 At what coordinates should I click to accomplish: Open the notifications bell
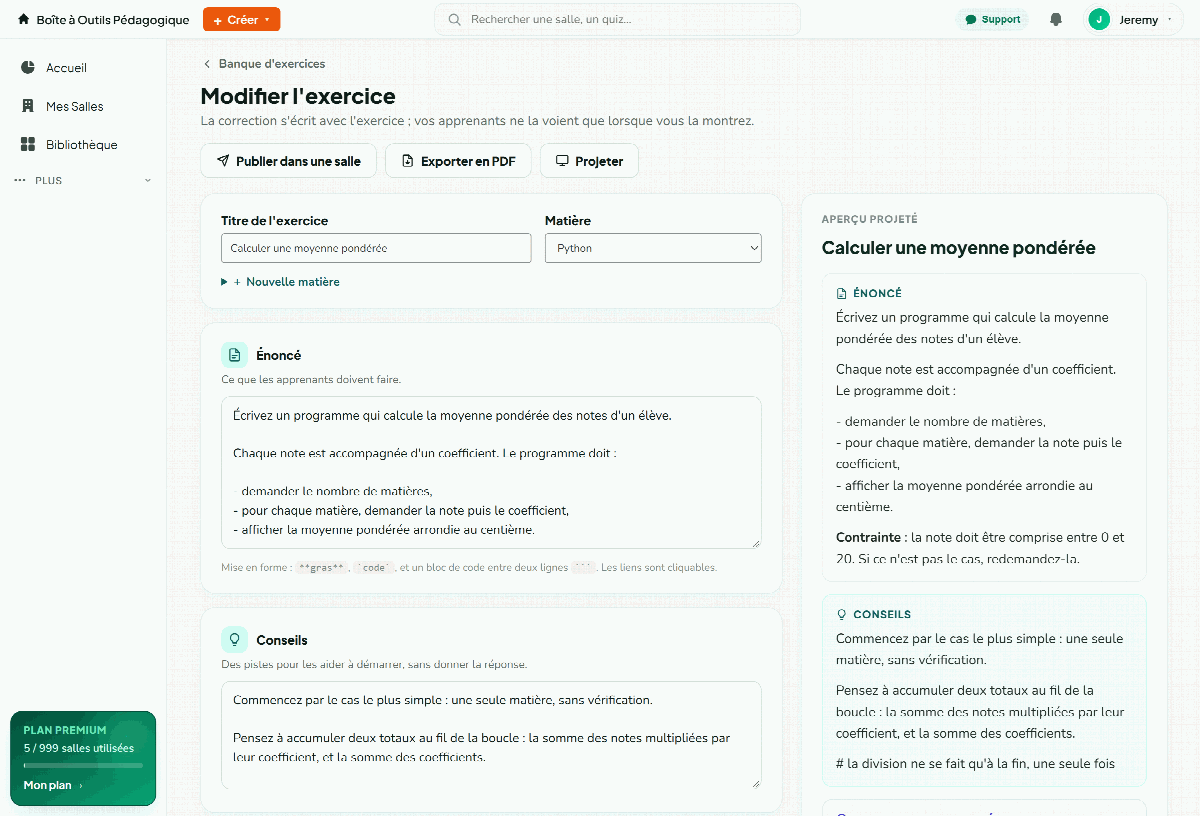[1056, 19]
